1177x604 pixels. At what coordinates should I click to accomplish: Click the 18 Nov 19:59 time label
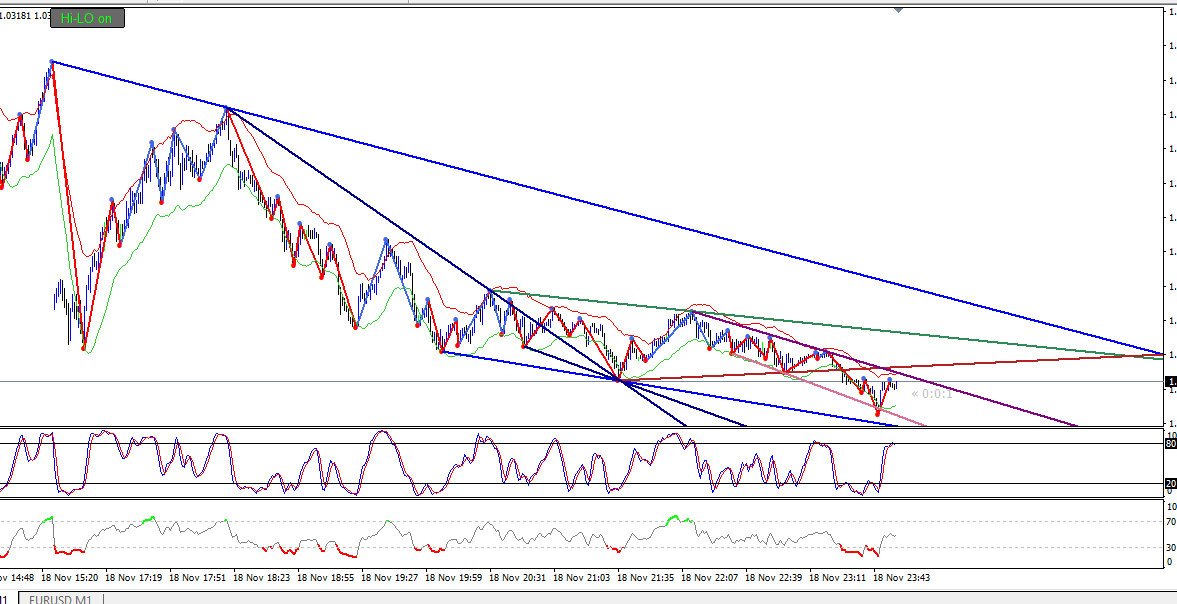tap(453, 578)
